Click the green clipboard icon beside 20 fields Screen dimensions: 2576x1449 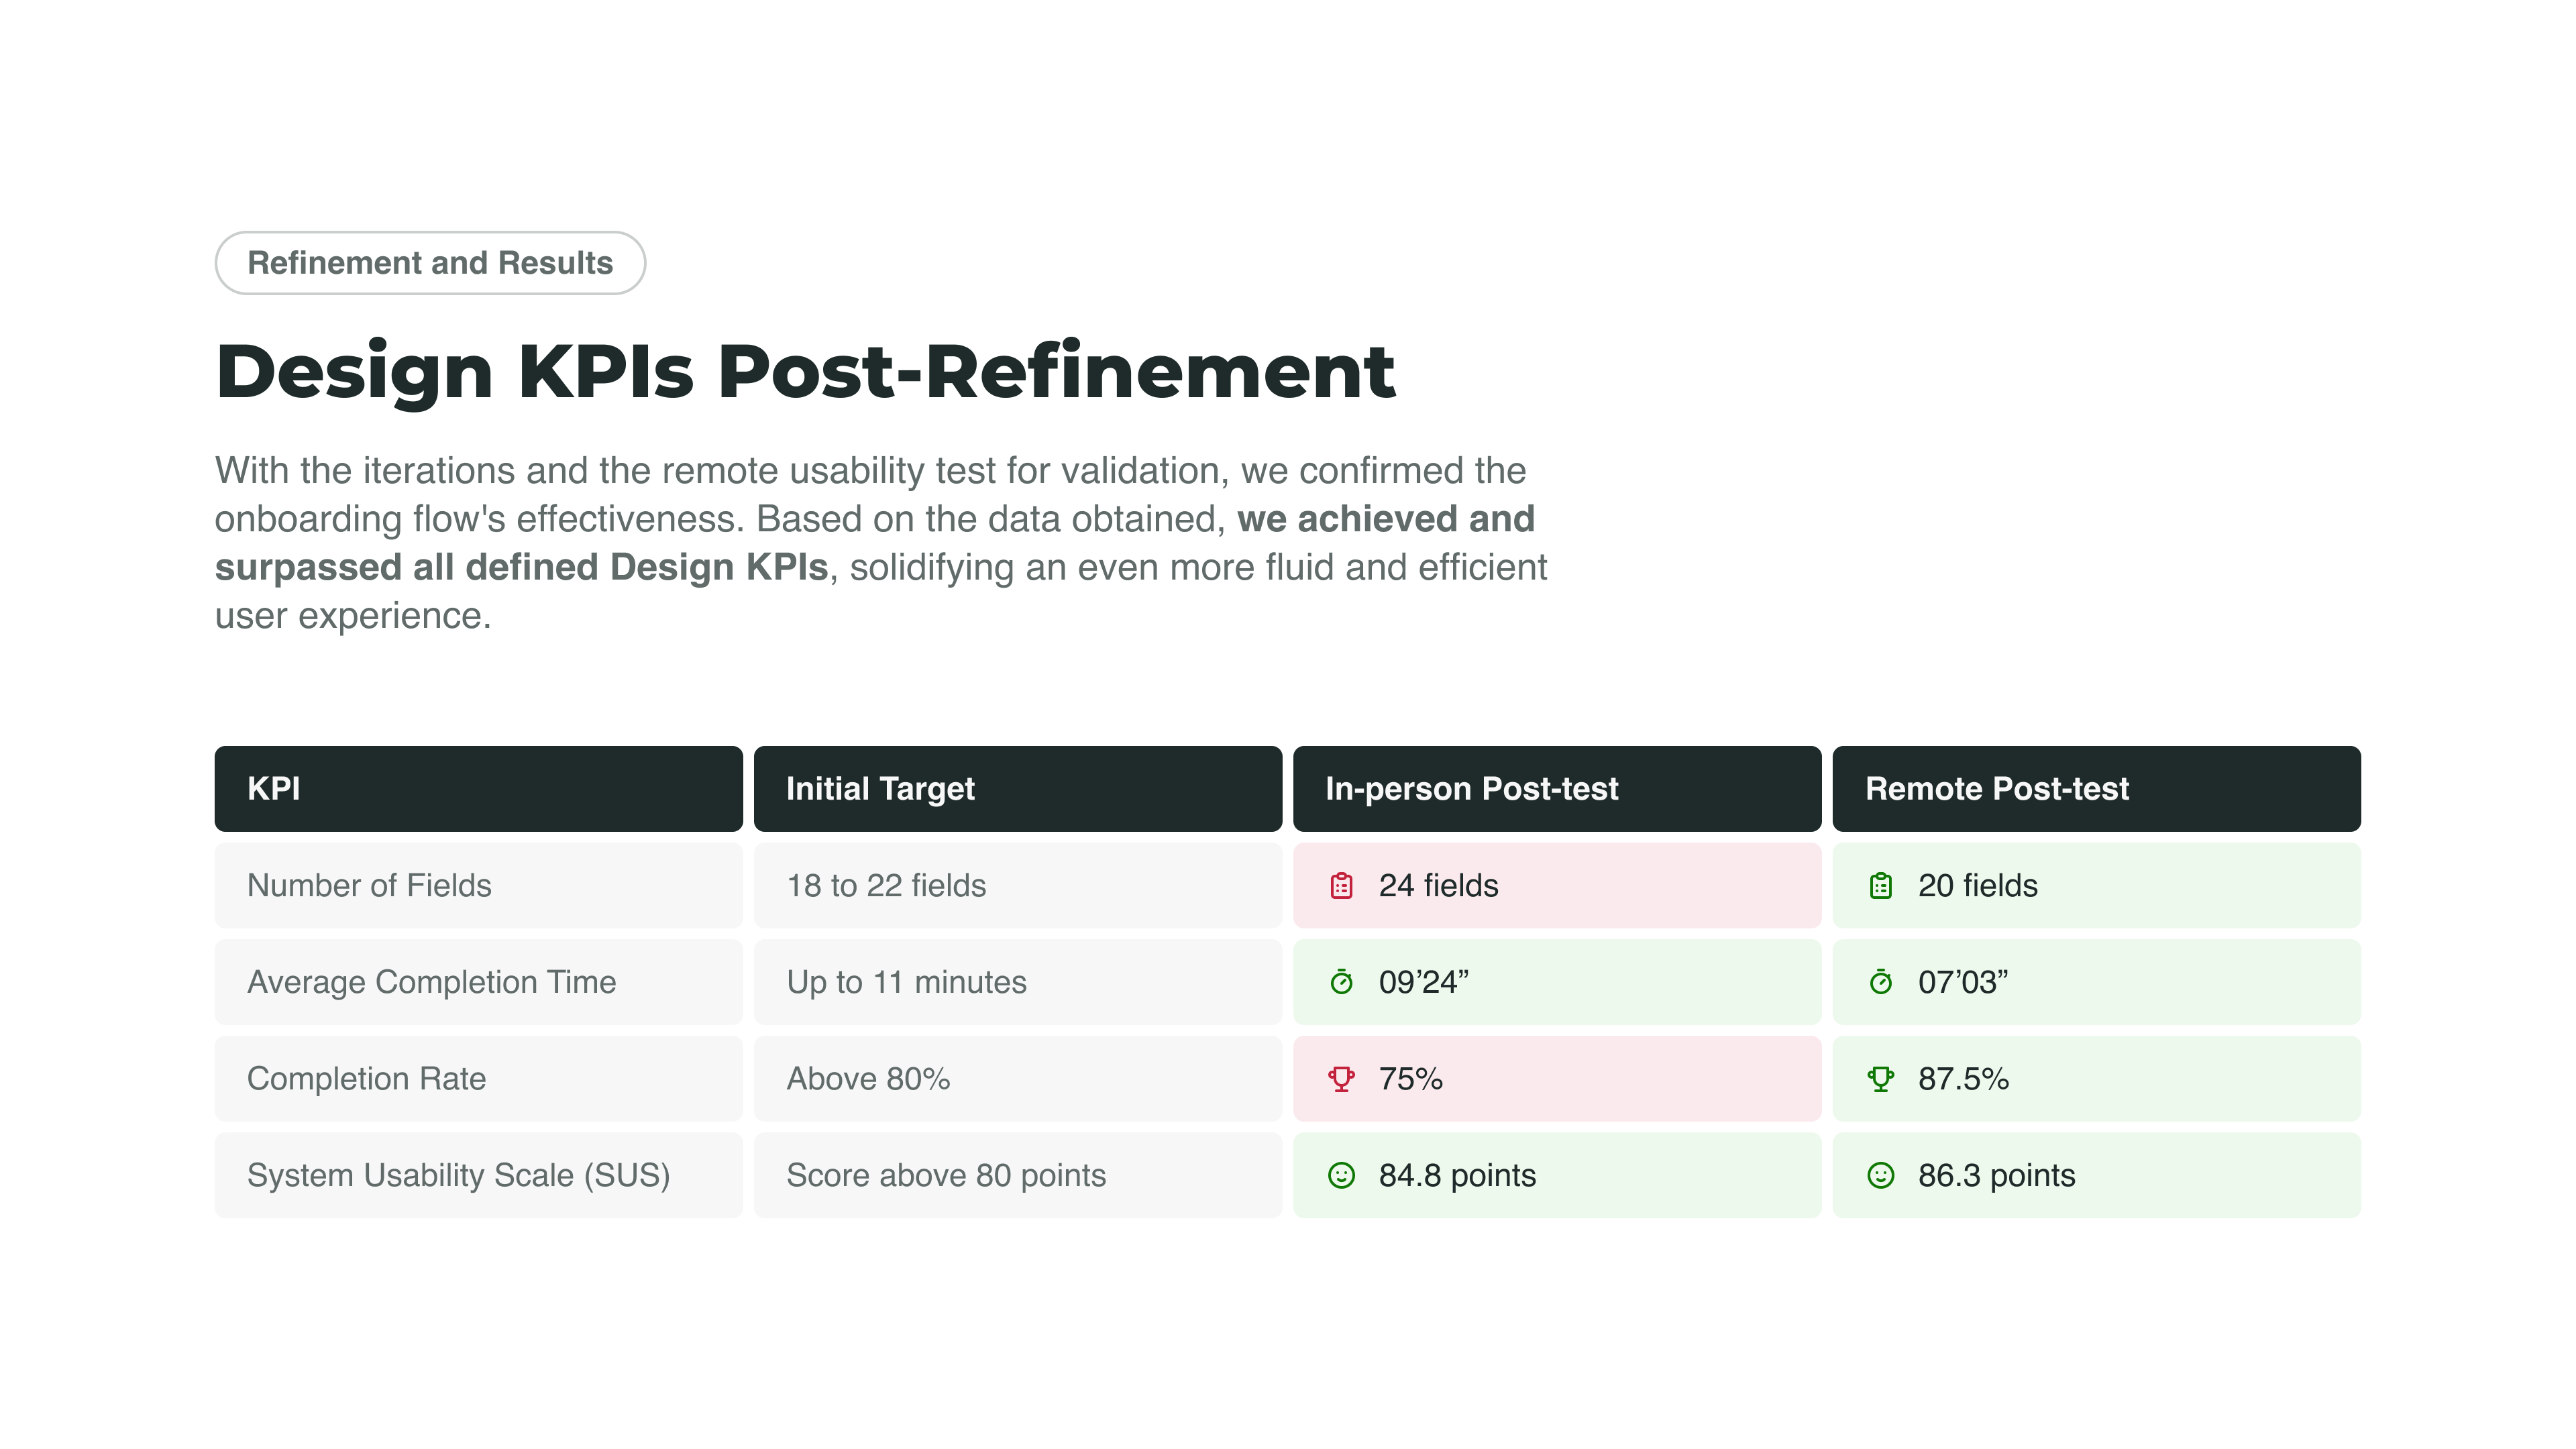(1880, 886)
